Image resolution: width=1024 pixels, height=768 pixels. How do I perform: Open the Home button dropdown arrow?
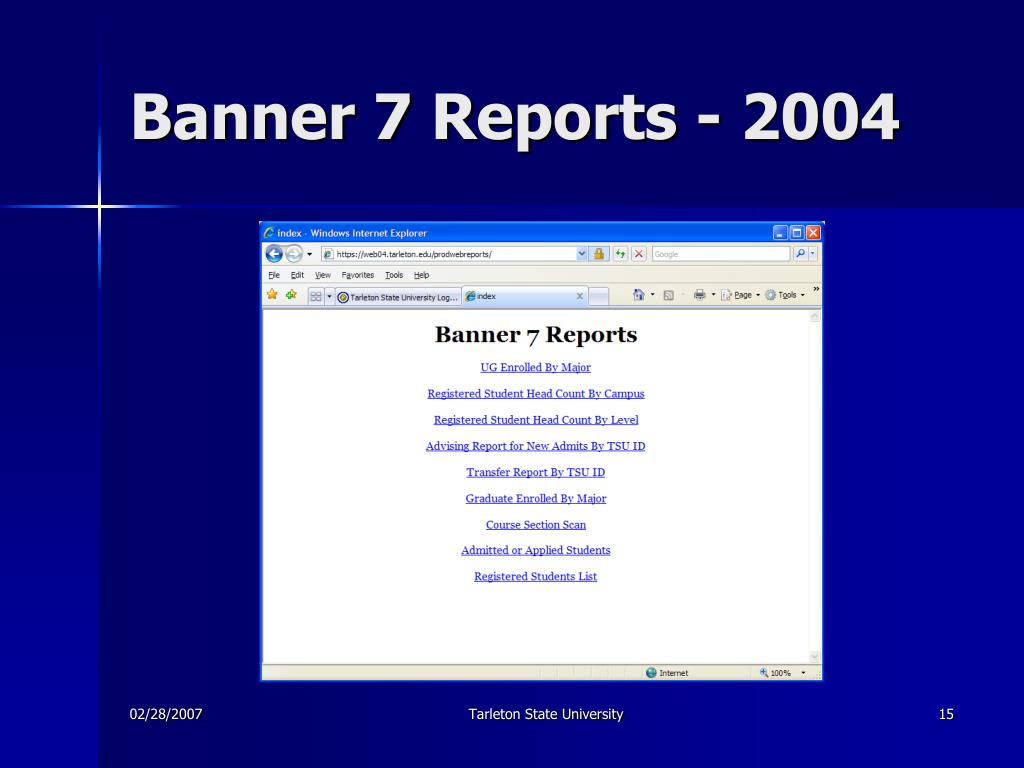pos(652,295)
